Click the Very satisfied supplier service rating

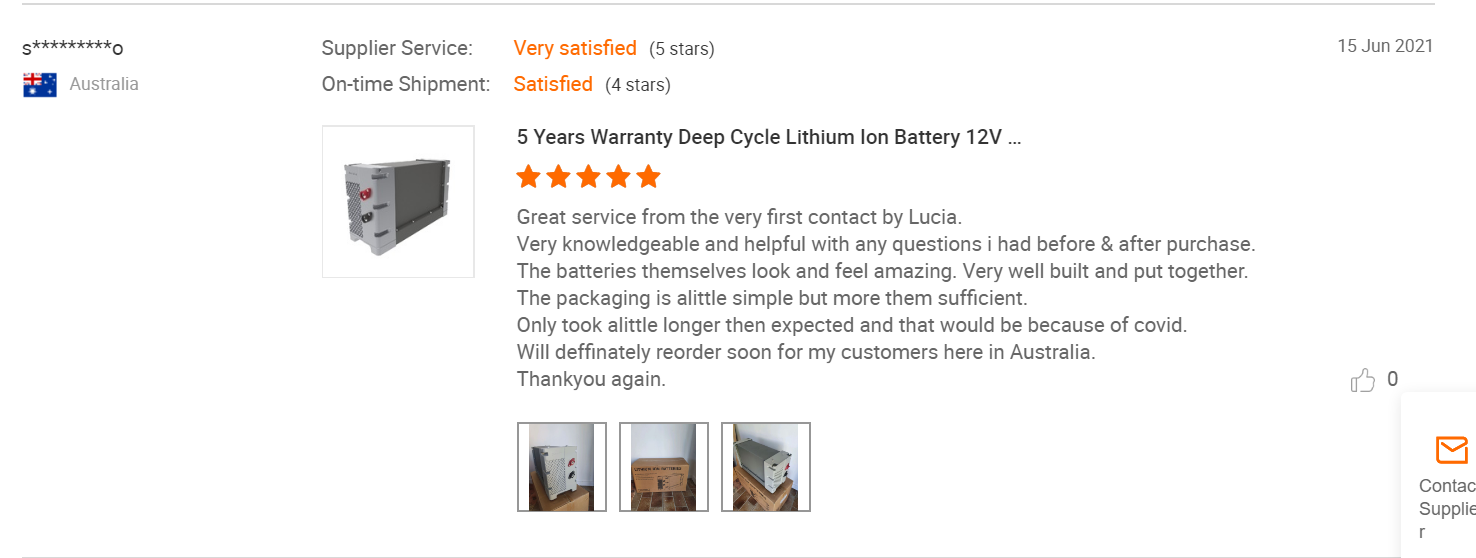click(575, 48)
